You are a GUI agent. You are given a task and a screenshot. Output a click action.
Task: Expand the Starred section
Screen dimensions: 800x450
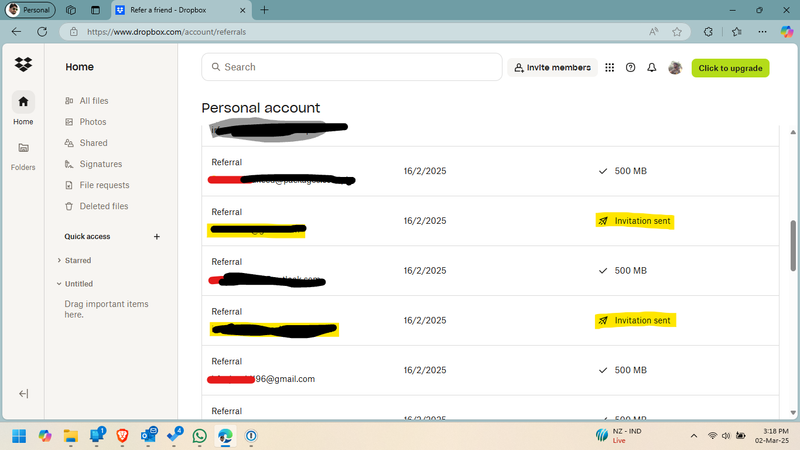click(58, 260)
